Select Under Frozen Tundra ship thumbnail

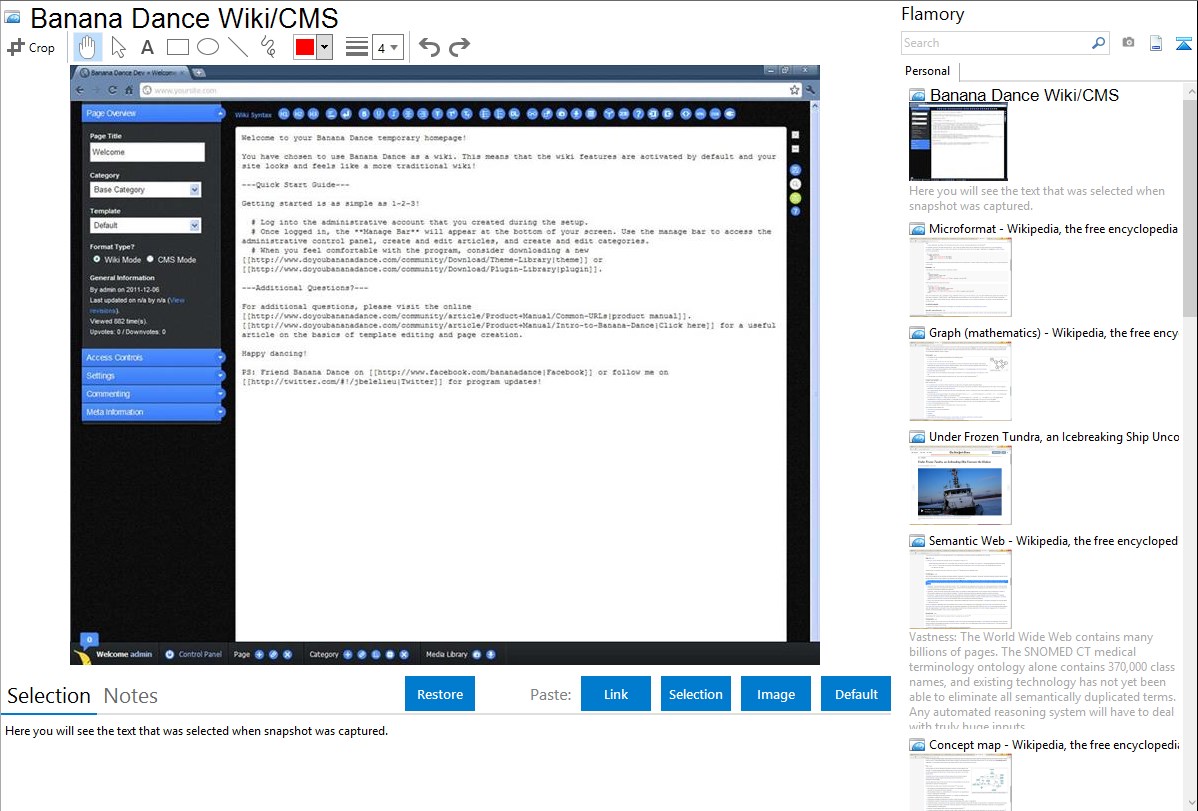tap(960, 485)
